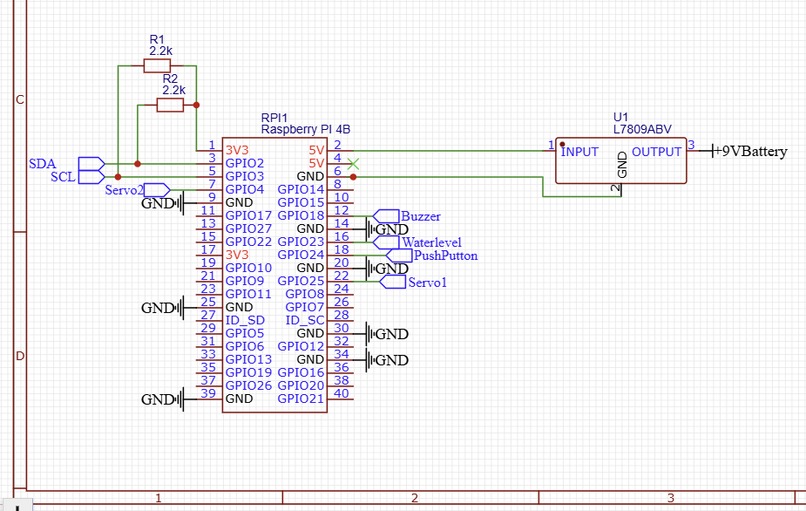Screen dimensions: 806x511
Task: Click R2's 2.2k value text
Action: coord(174,90)
